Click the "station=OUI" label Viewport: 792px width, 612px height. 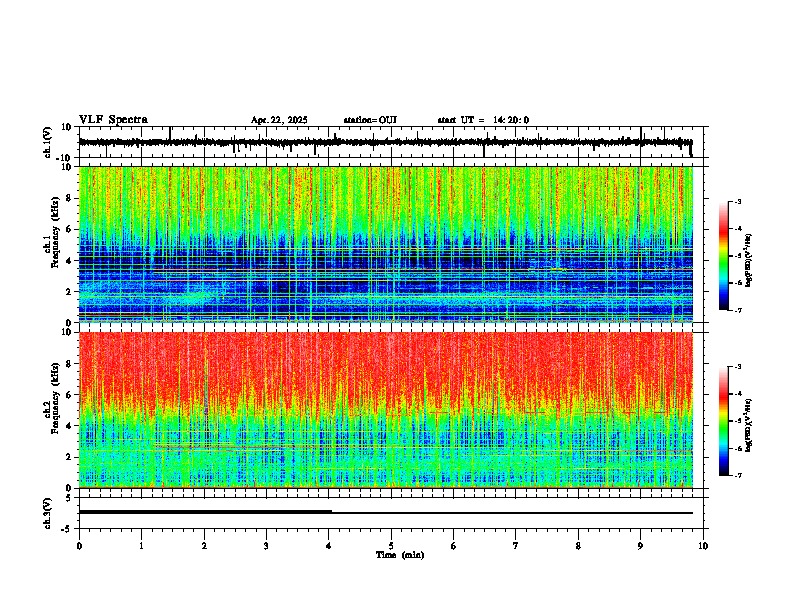(370, 120)
